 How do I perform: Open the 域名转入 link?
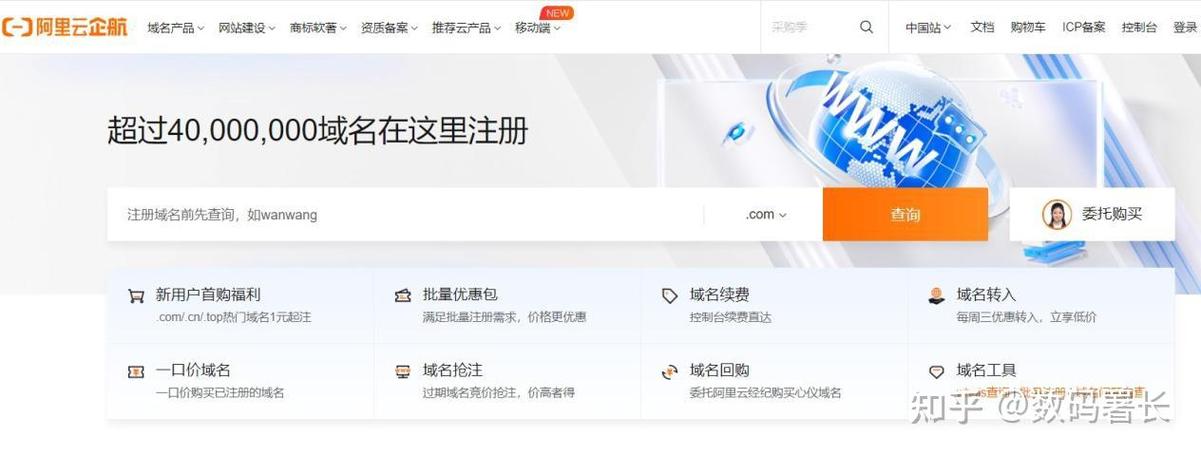pos(986,295)
